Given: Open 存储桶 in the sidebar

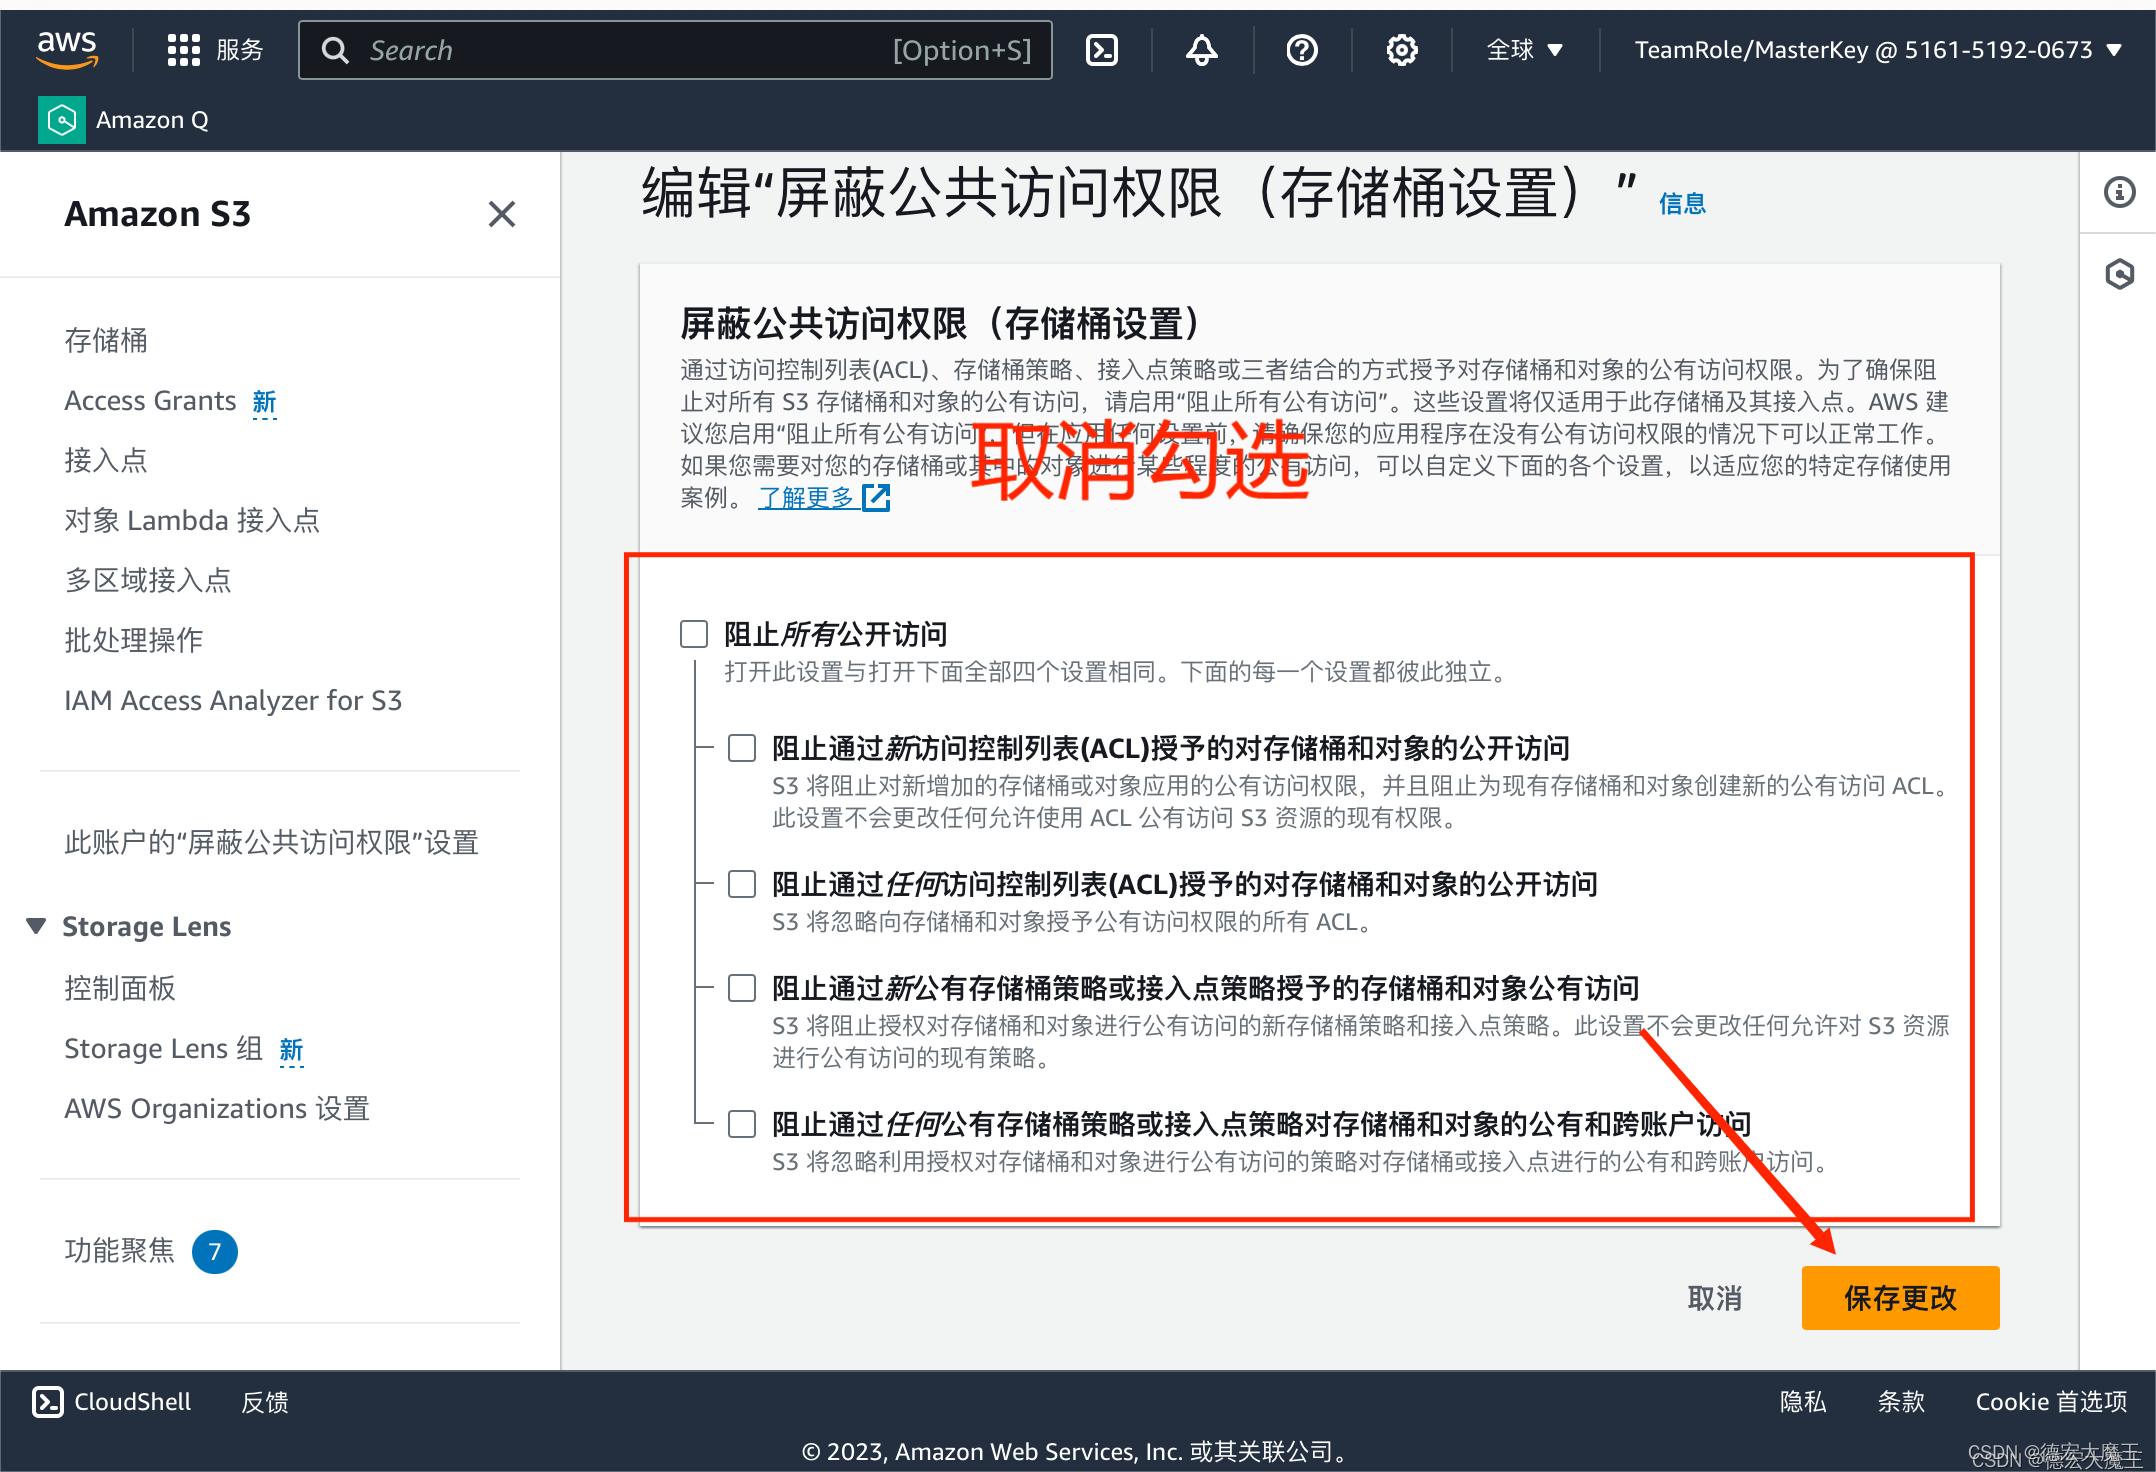Looking at the screenshot, I should click(x=106, y=340).
